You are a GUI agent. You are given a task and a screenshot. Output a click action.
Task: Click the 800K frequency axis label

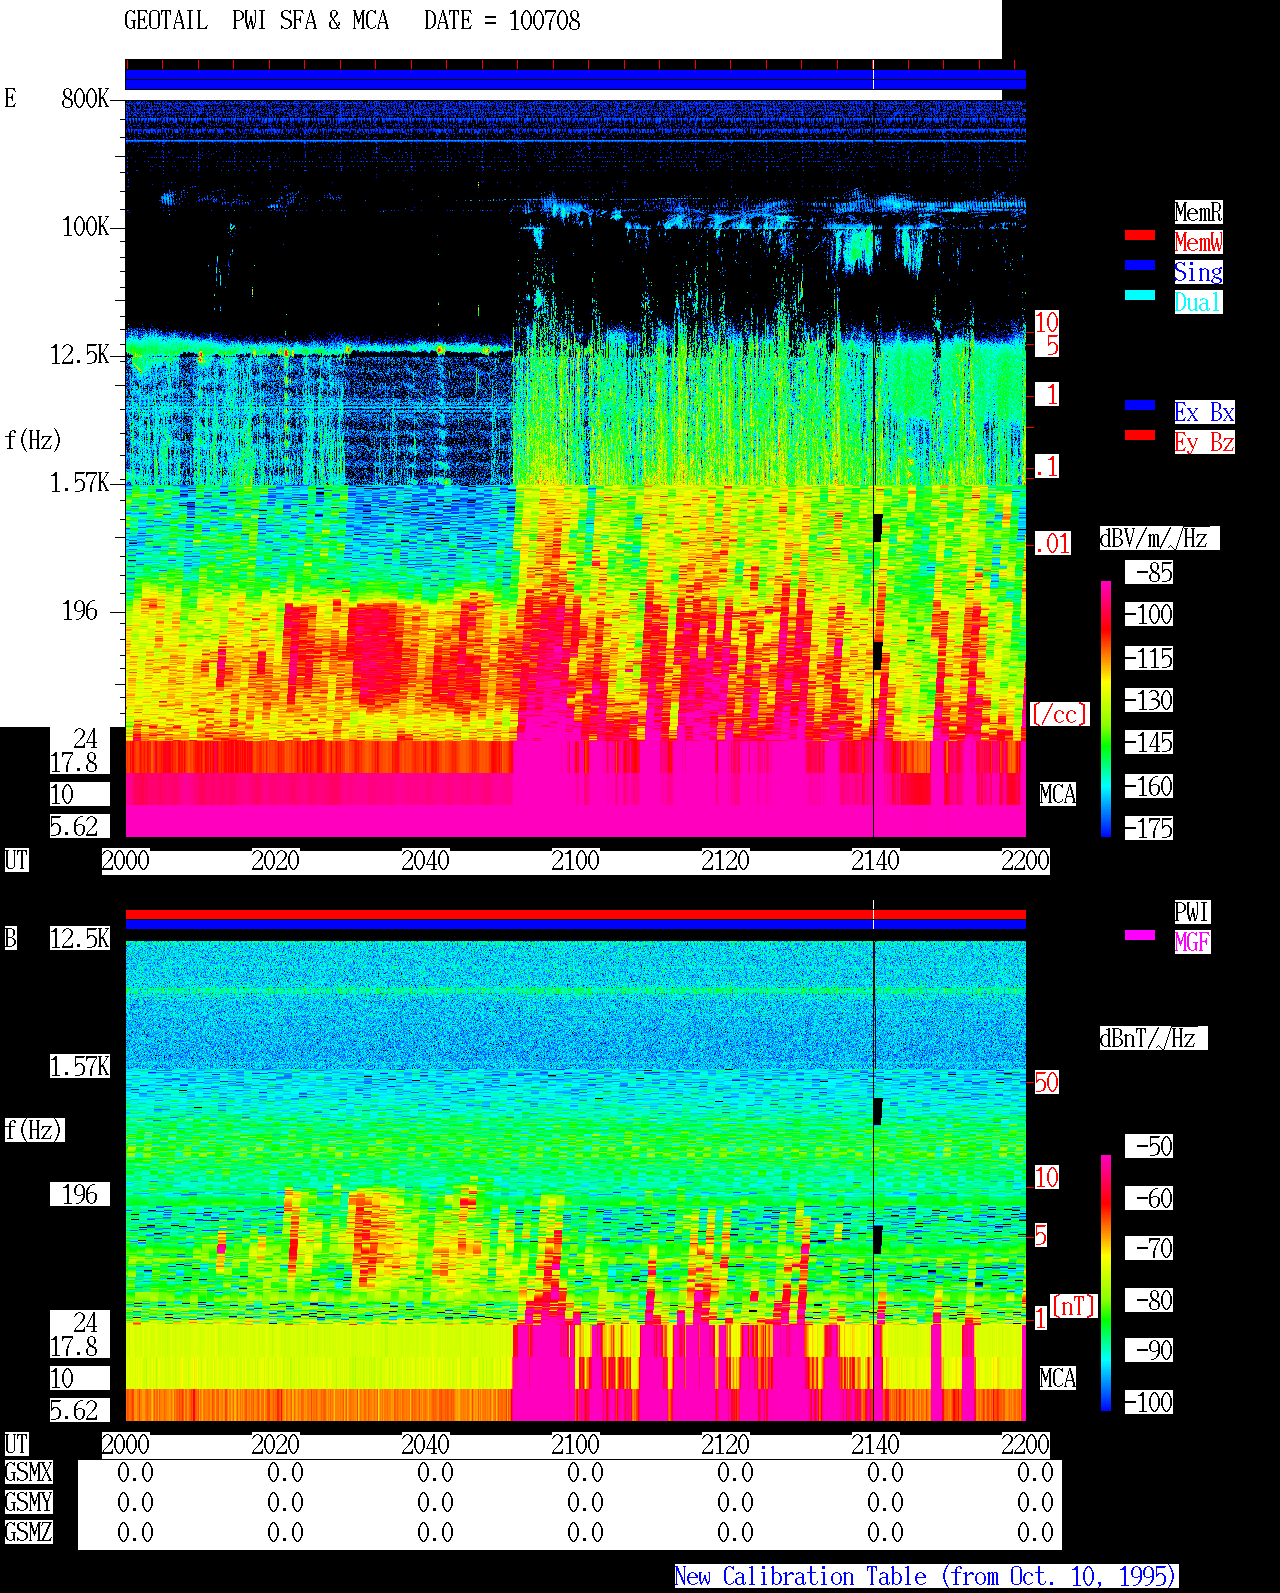(x=85, y=99)
